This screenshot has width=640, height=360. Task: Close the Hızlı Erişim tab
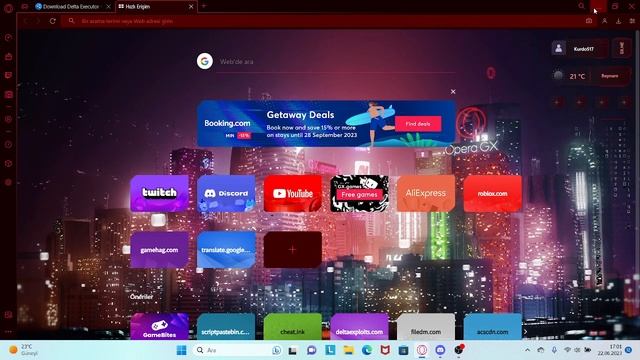pos(191,7)
